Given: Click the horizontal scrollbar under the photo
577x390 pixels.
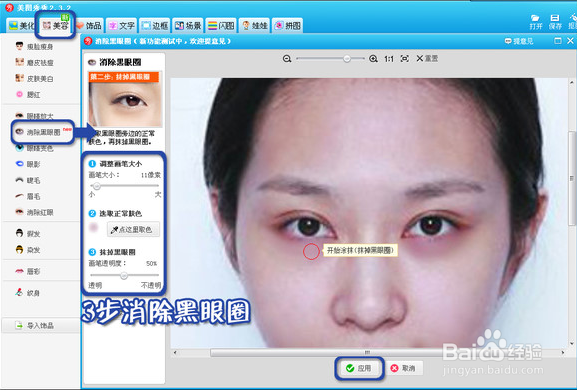Looking at the screenshot, I should (368, 352).
